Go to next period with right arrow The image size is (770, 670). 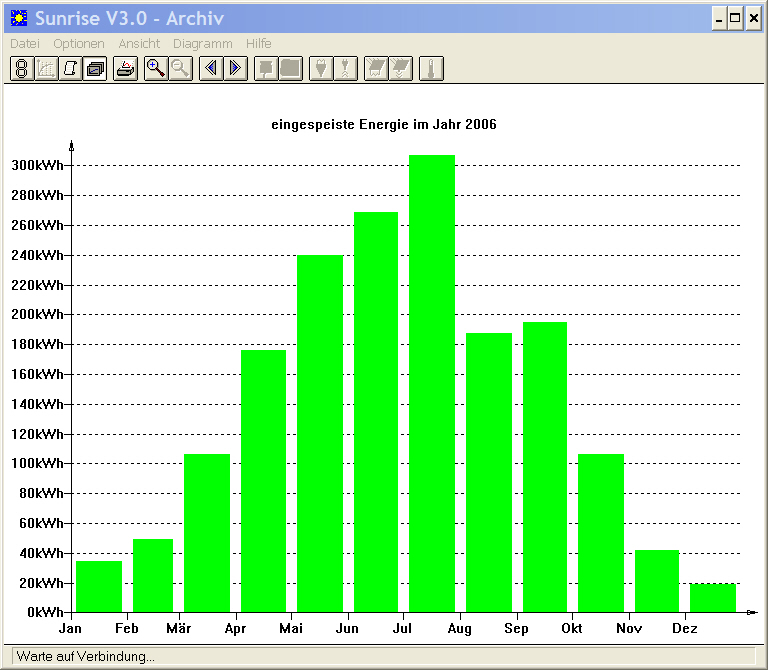(235, 68)
